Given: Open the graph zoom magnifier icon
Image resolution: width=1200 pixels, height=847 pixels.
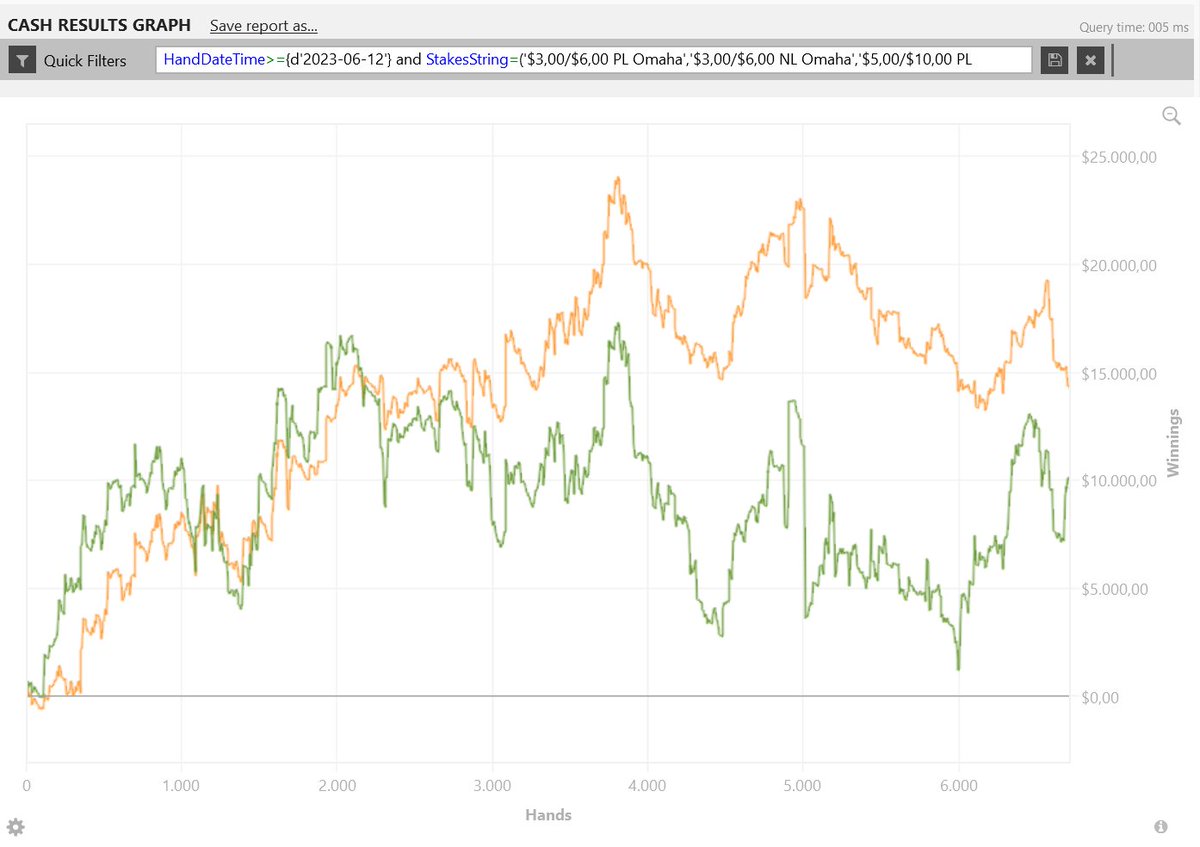Looking at the screenshot, I should (1171, 116).
